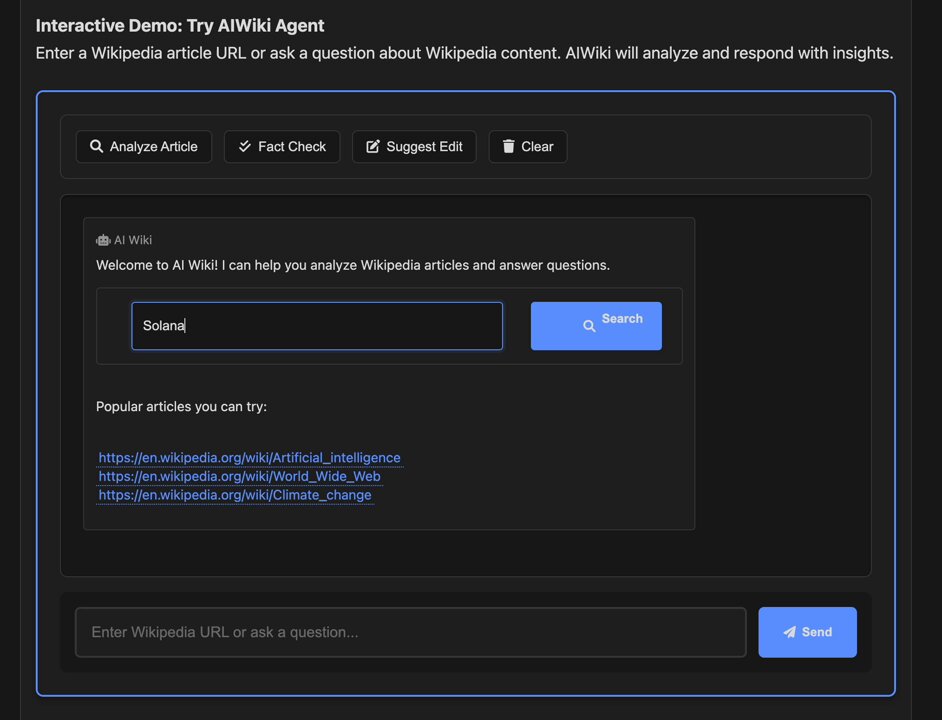Open the Suggest Edit option

414,147
